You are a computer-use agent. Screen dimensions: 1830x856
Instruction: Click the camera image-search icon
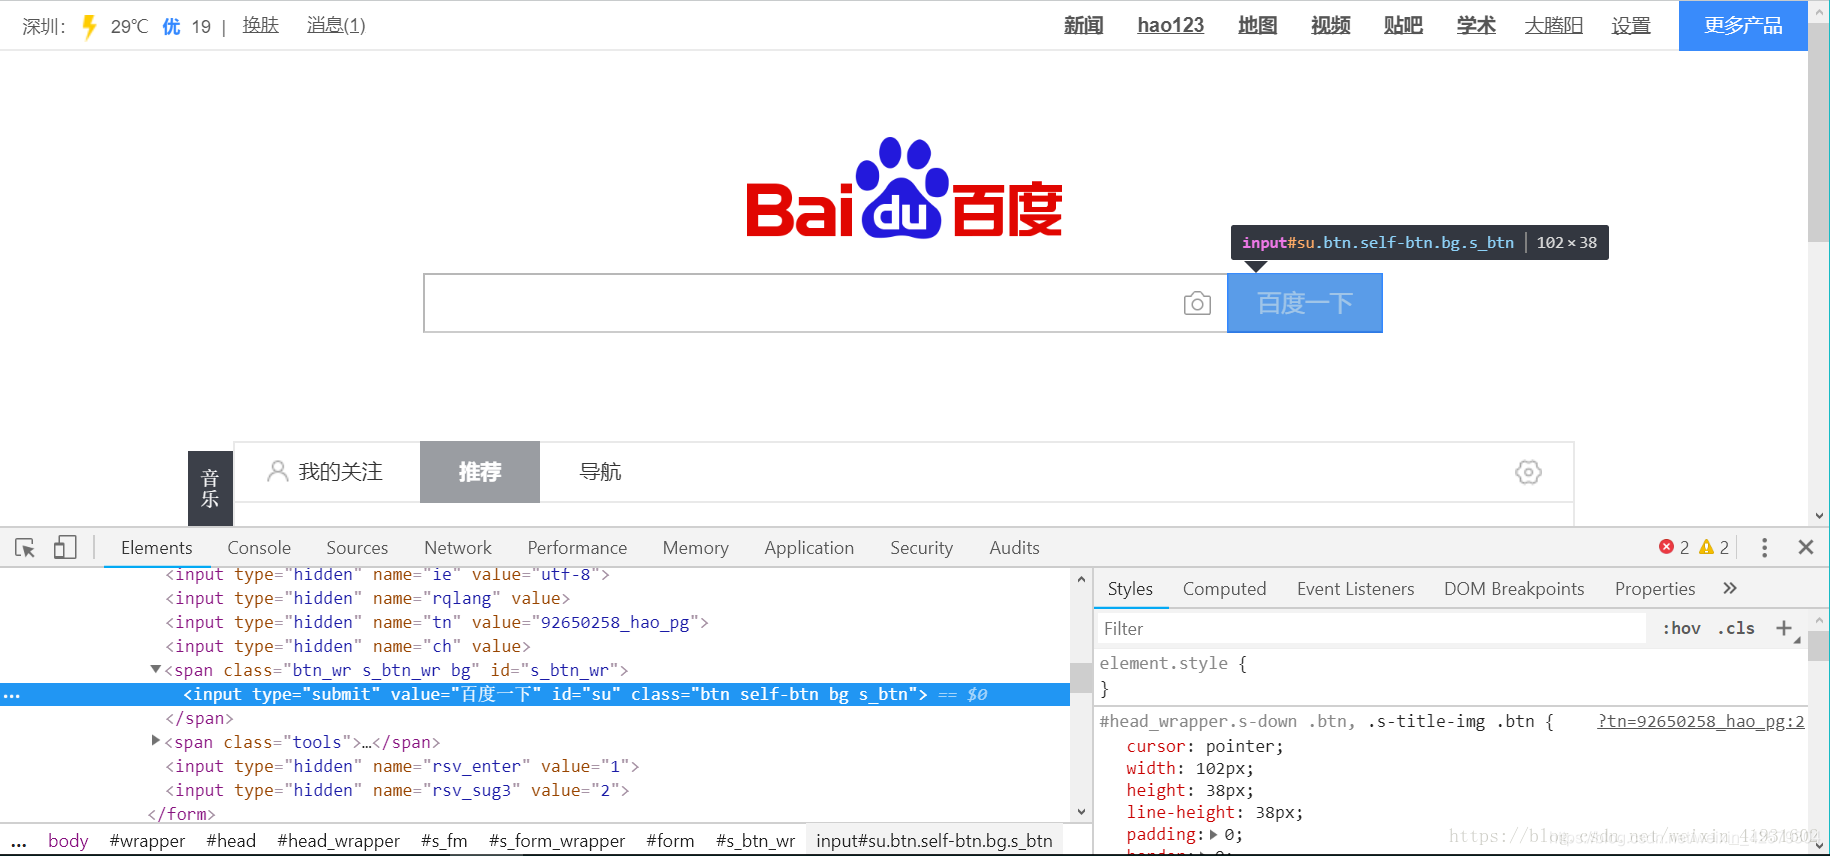pos(1197,303)
